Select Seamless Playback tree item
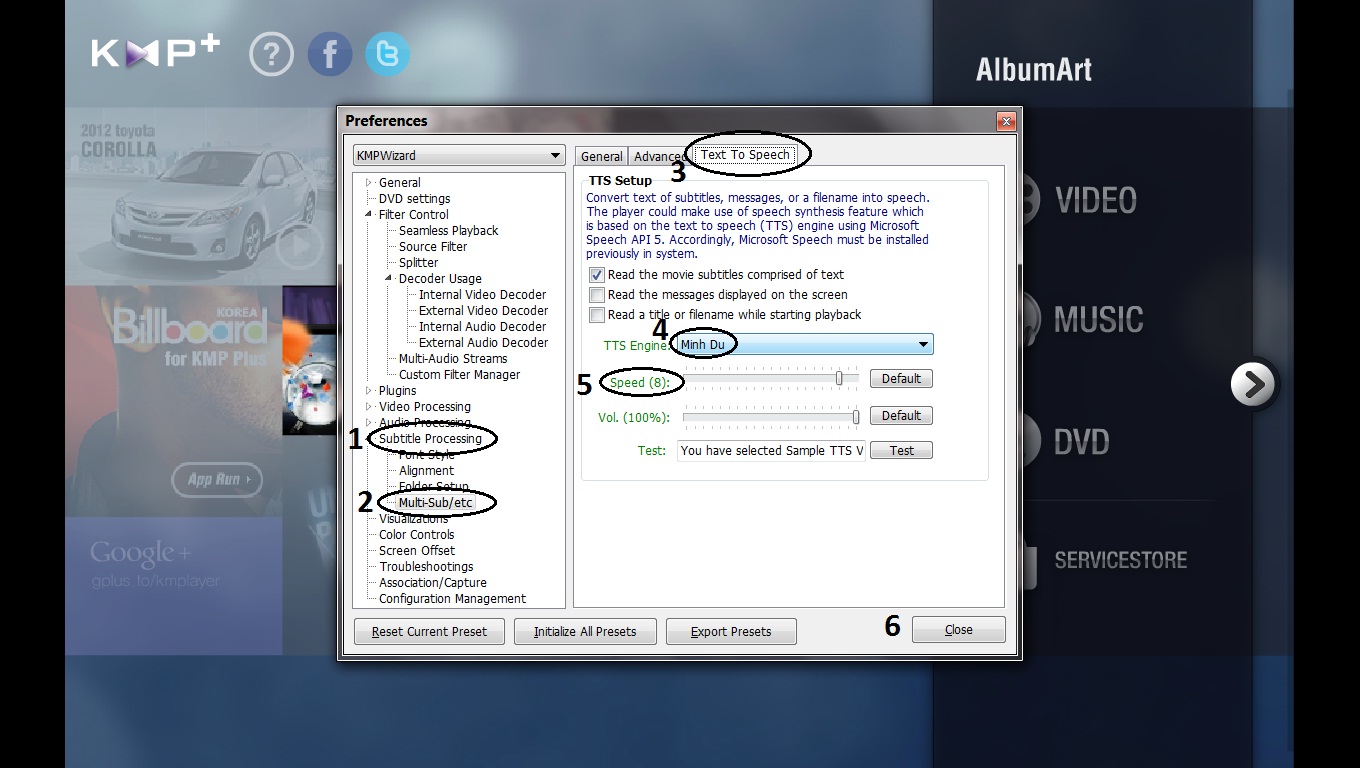Image resolution: width=1360 pixels, height=768 pixels. [x=448, y=231]
